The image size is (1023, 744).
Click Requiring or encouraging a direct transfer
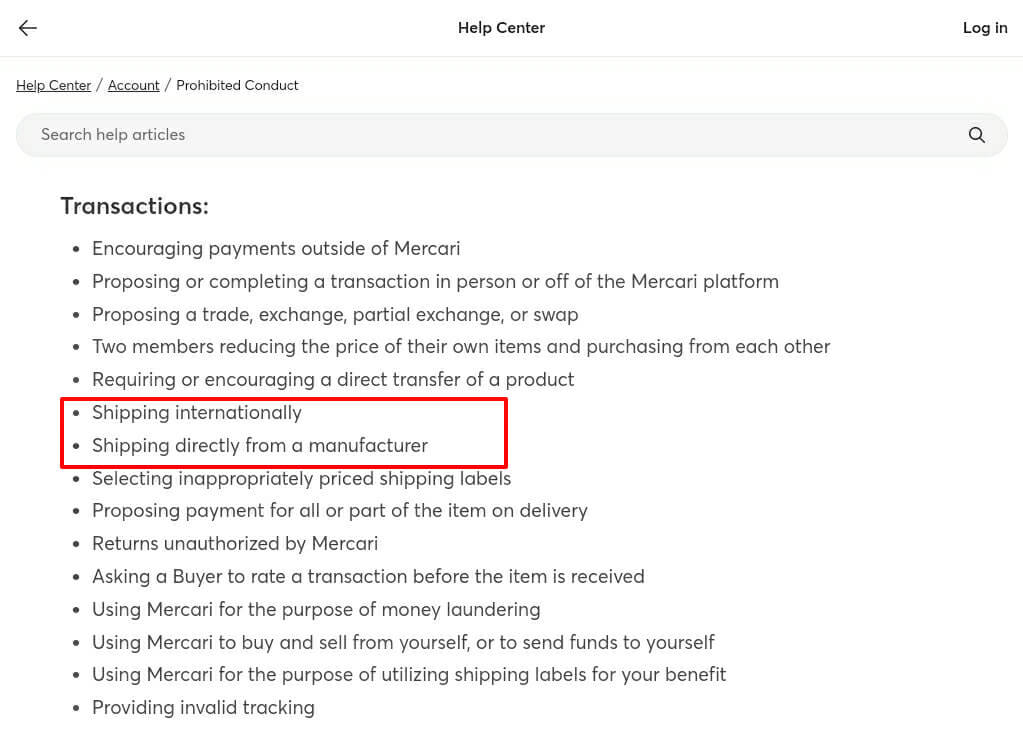(x=333, y=379)
